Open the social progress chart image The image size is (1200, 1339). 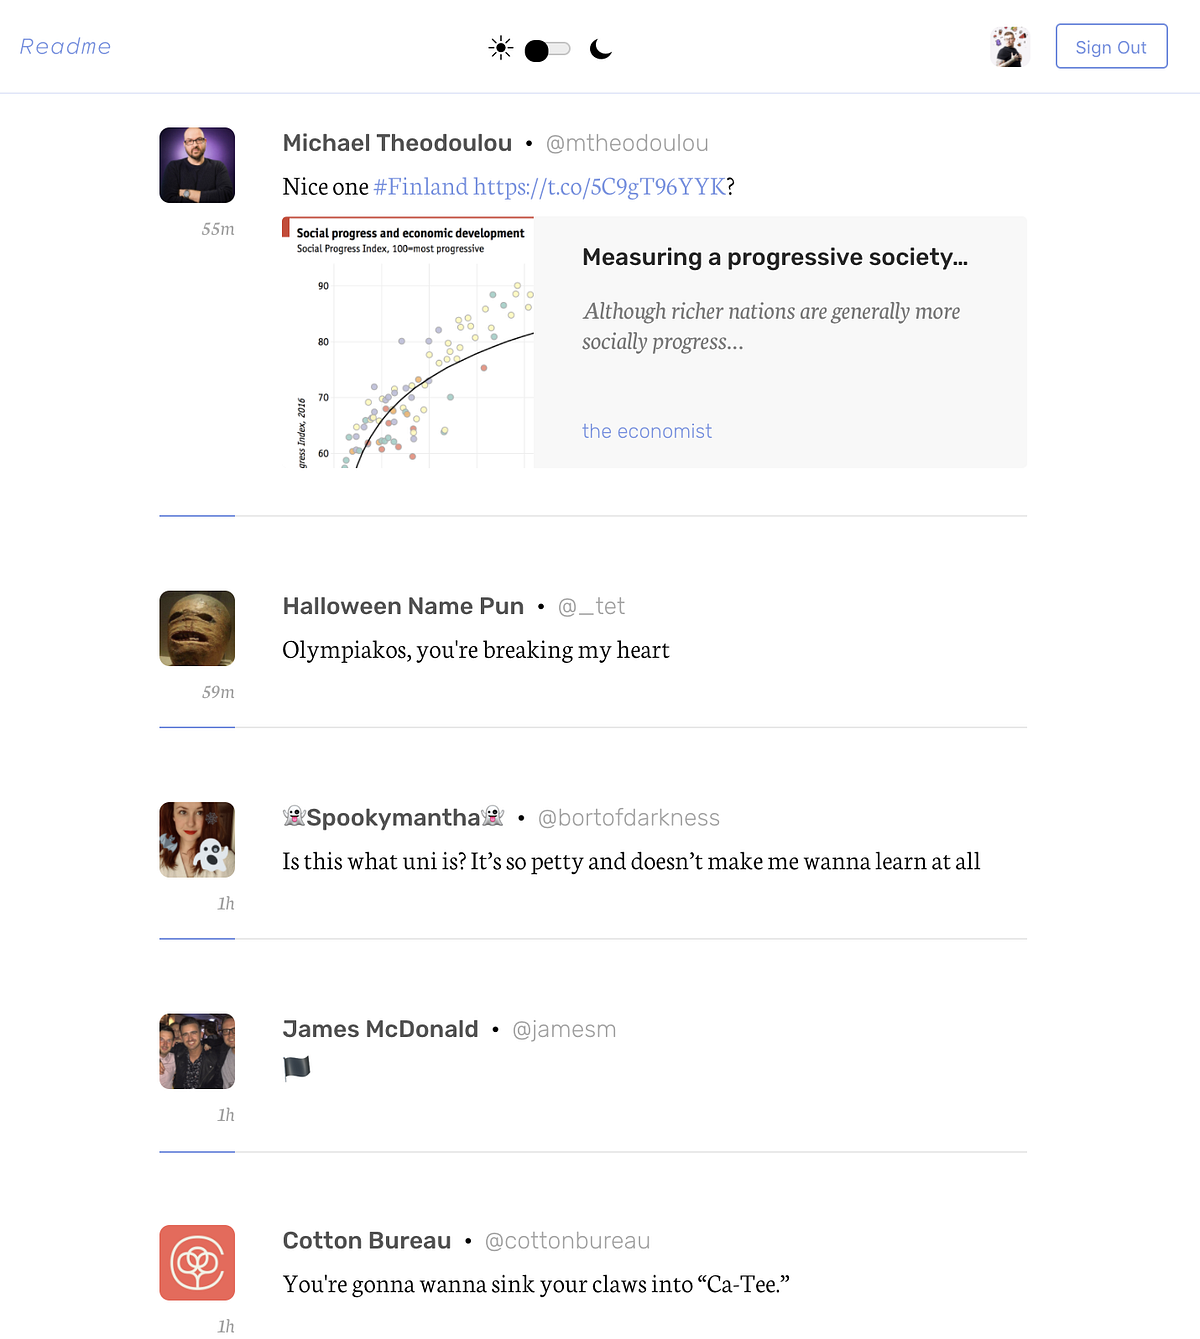pyautogui.click(x=407, y=341)
